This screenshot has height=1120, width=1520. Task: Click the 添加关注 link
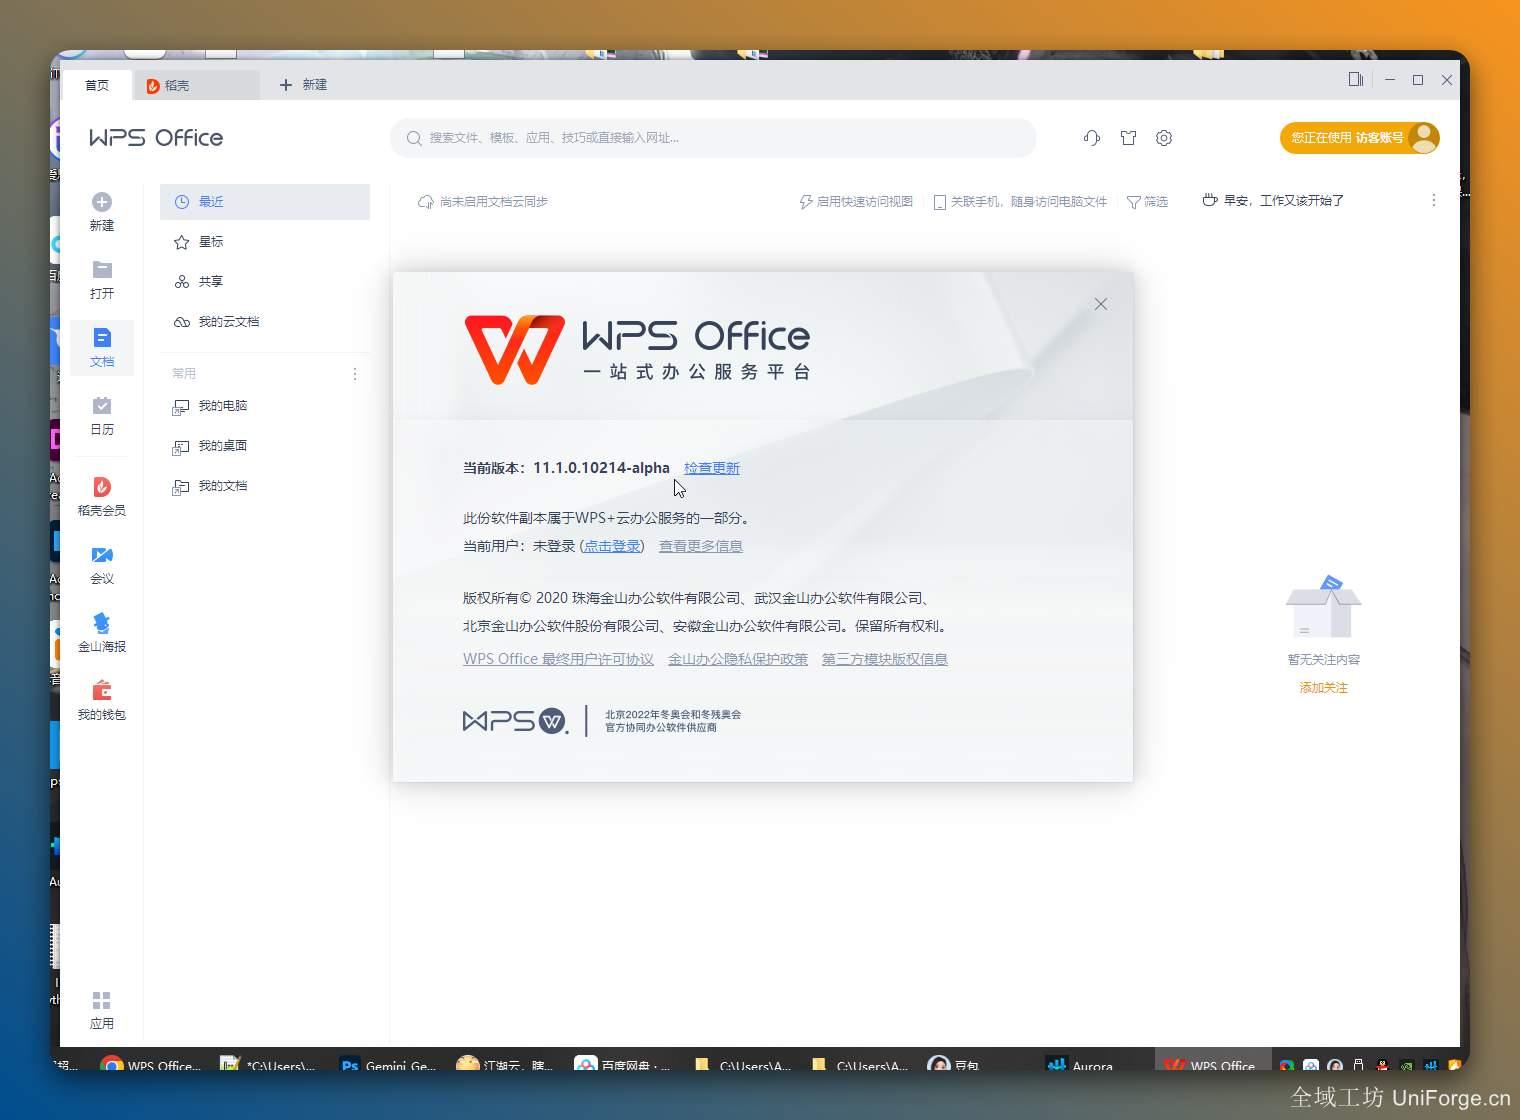point(1324,688)
